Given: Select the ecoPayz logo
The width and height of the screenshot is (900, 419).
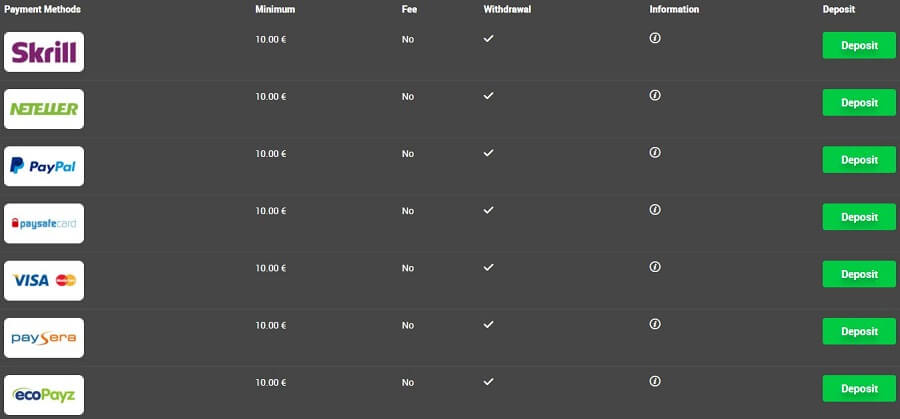Looking at the screenshot, I should 44,395.
